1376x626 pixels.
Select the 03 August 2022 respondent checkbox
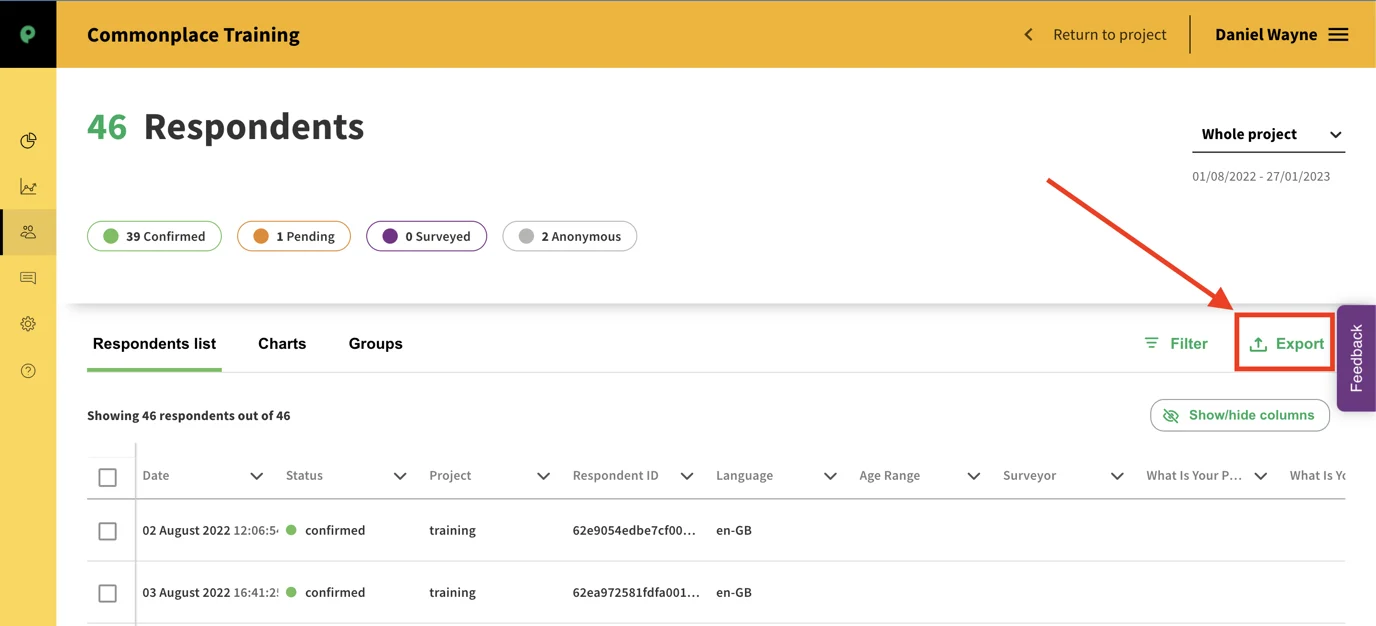coord(108,593)
